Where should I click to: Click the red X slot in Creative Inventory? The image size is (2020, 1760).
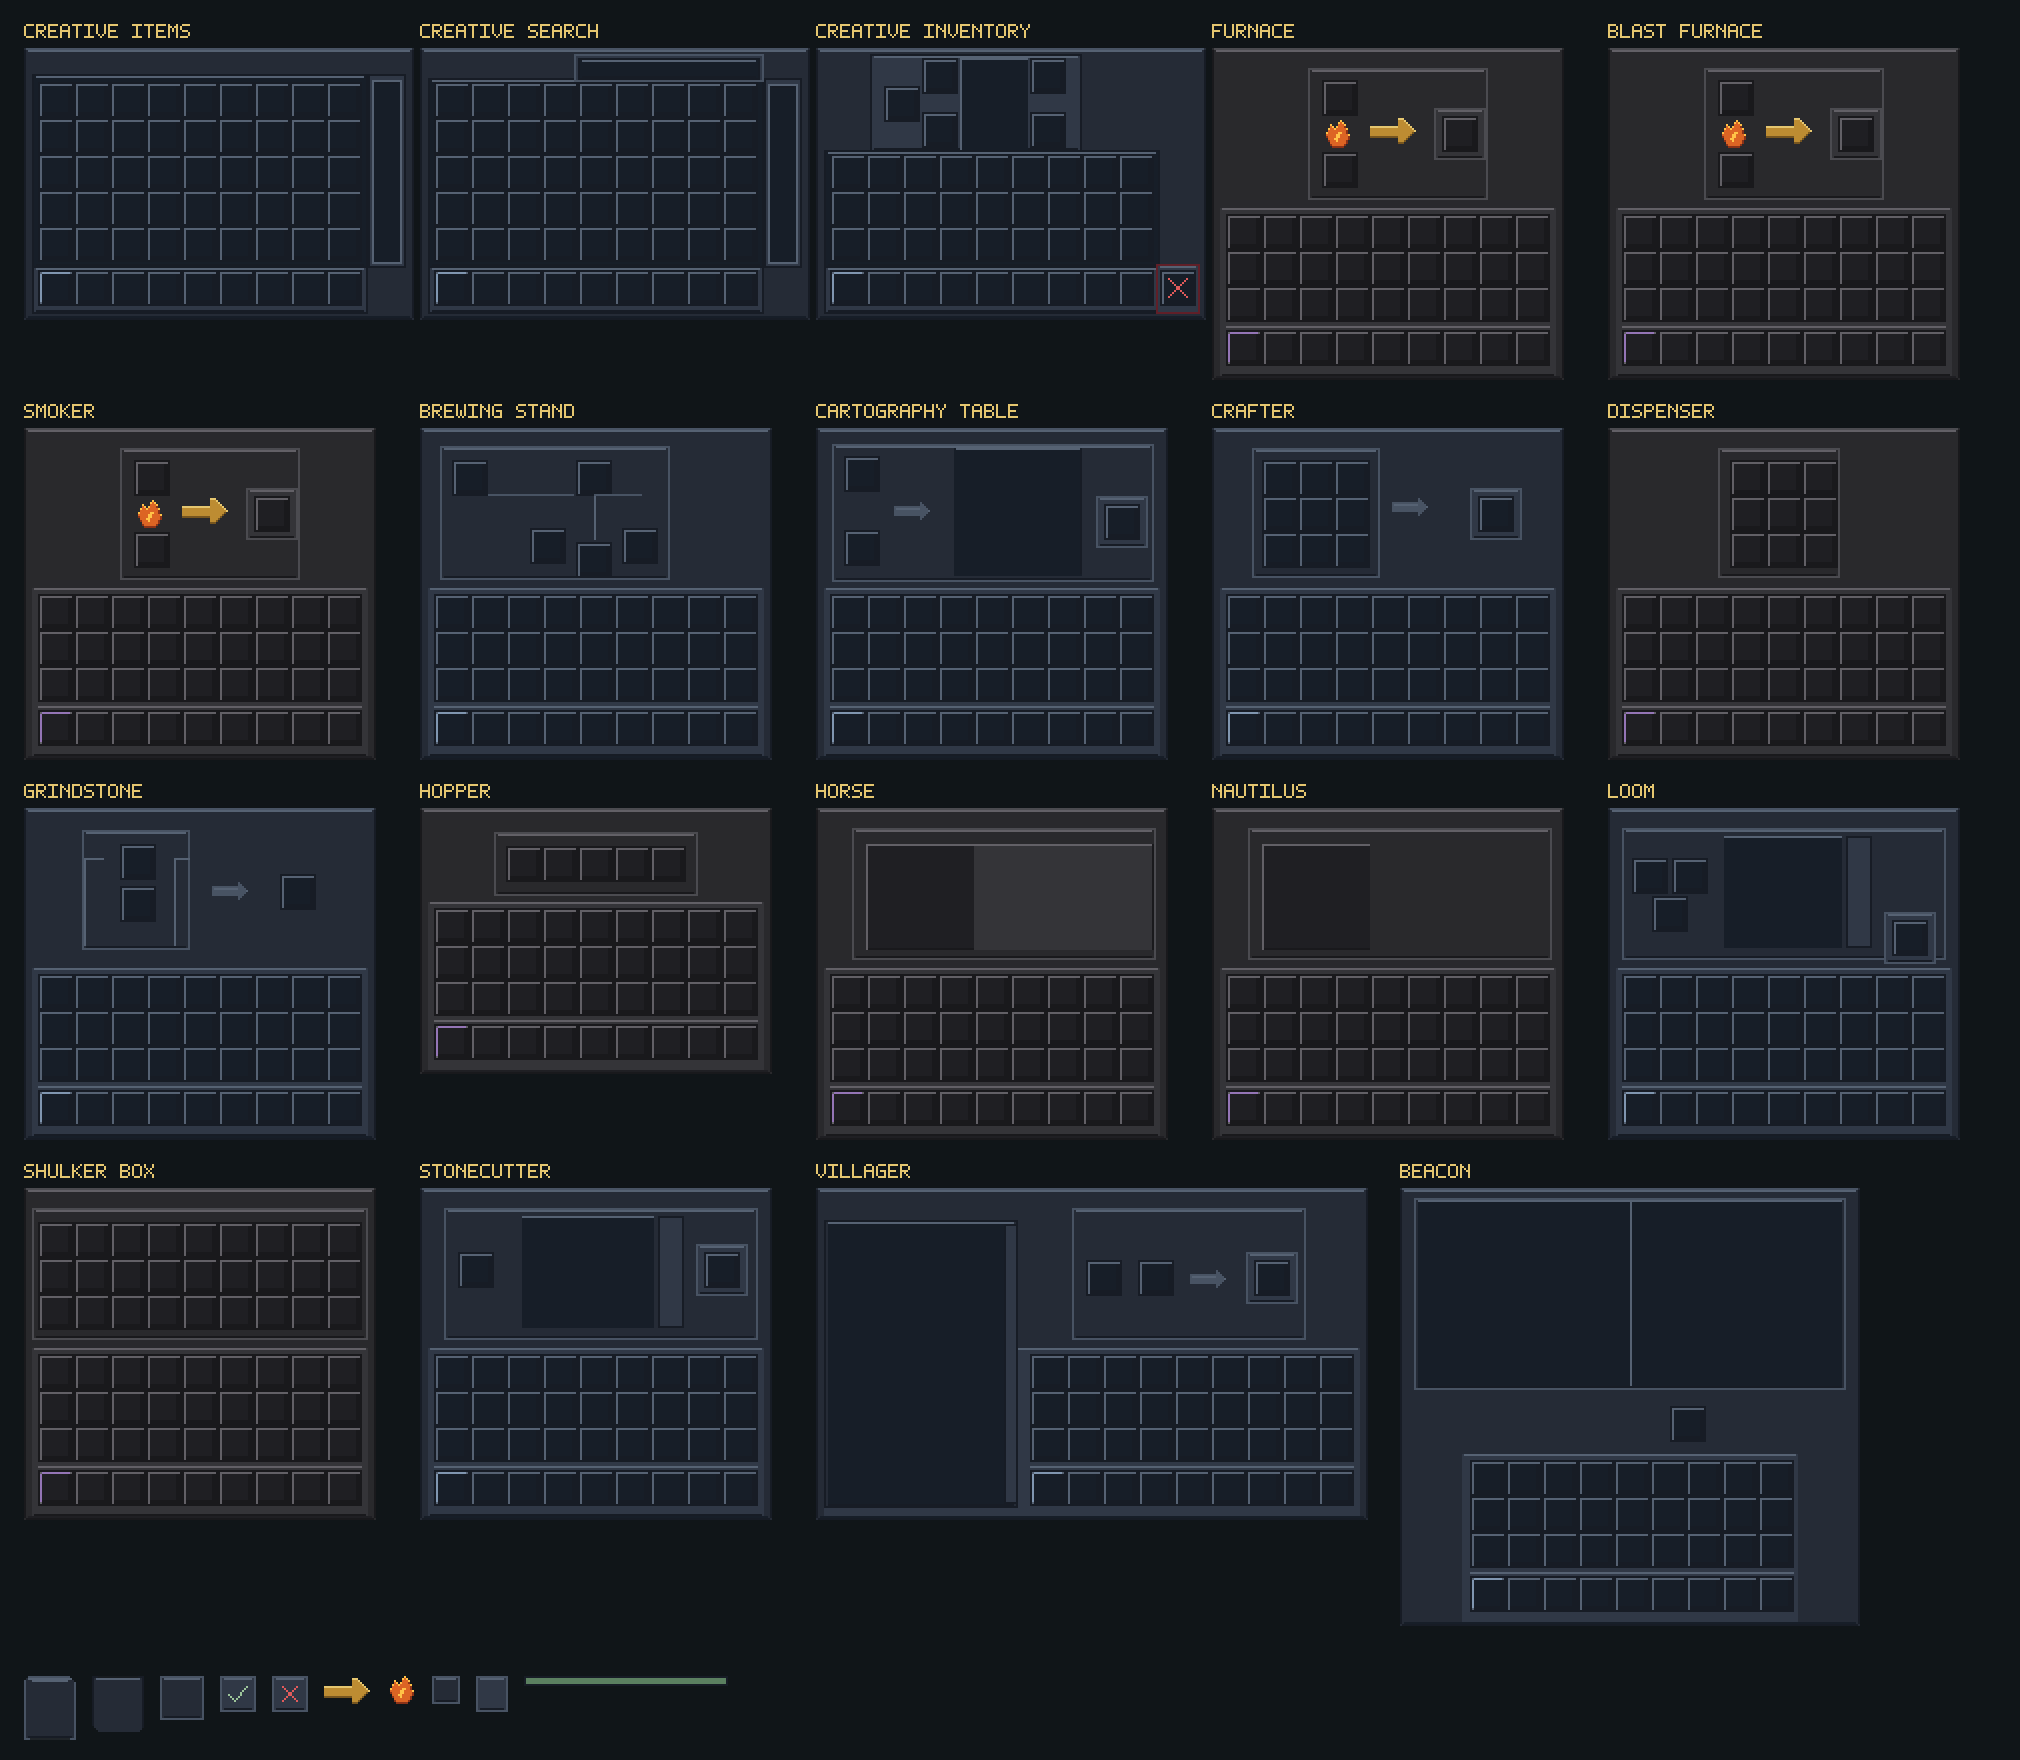click(x=1178, y=289)
